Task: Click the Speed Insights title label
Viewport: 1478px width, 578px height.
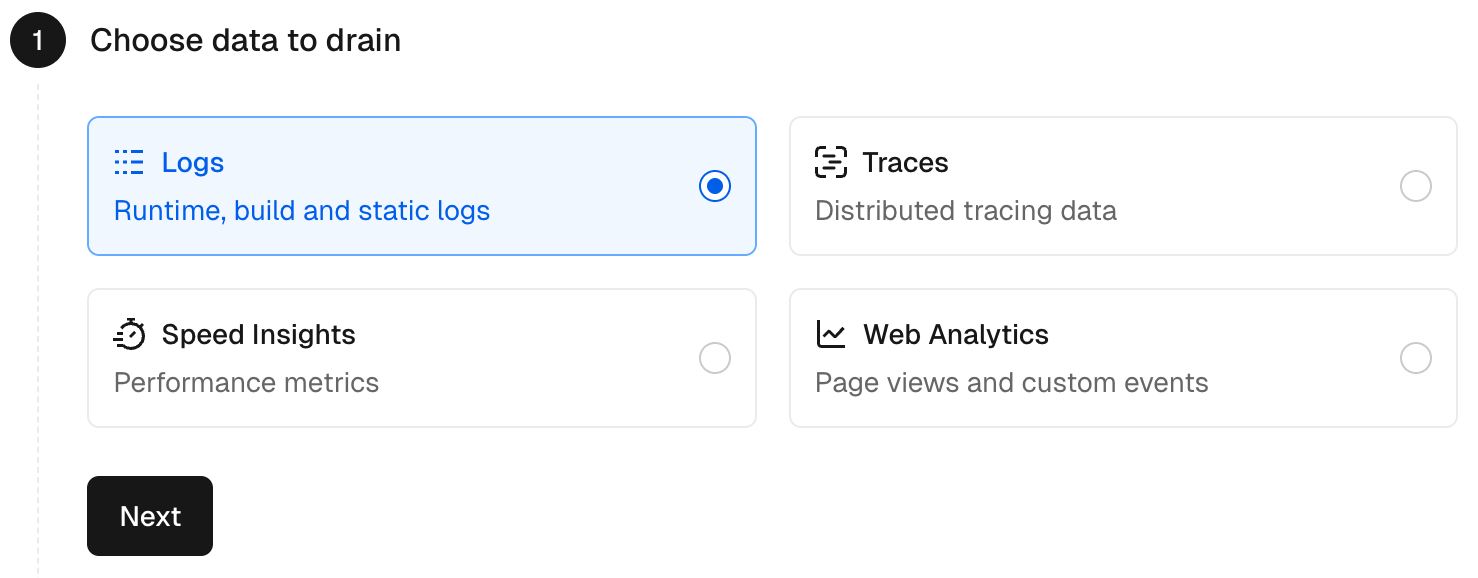Action: (258, 334)
